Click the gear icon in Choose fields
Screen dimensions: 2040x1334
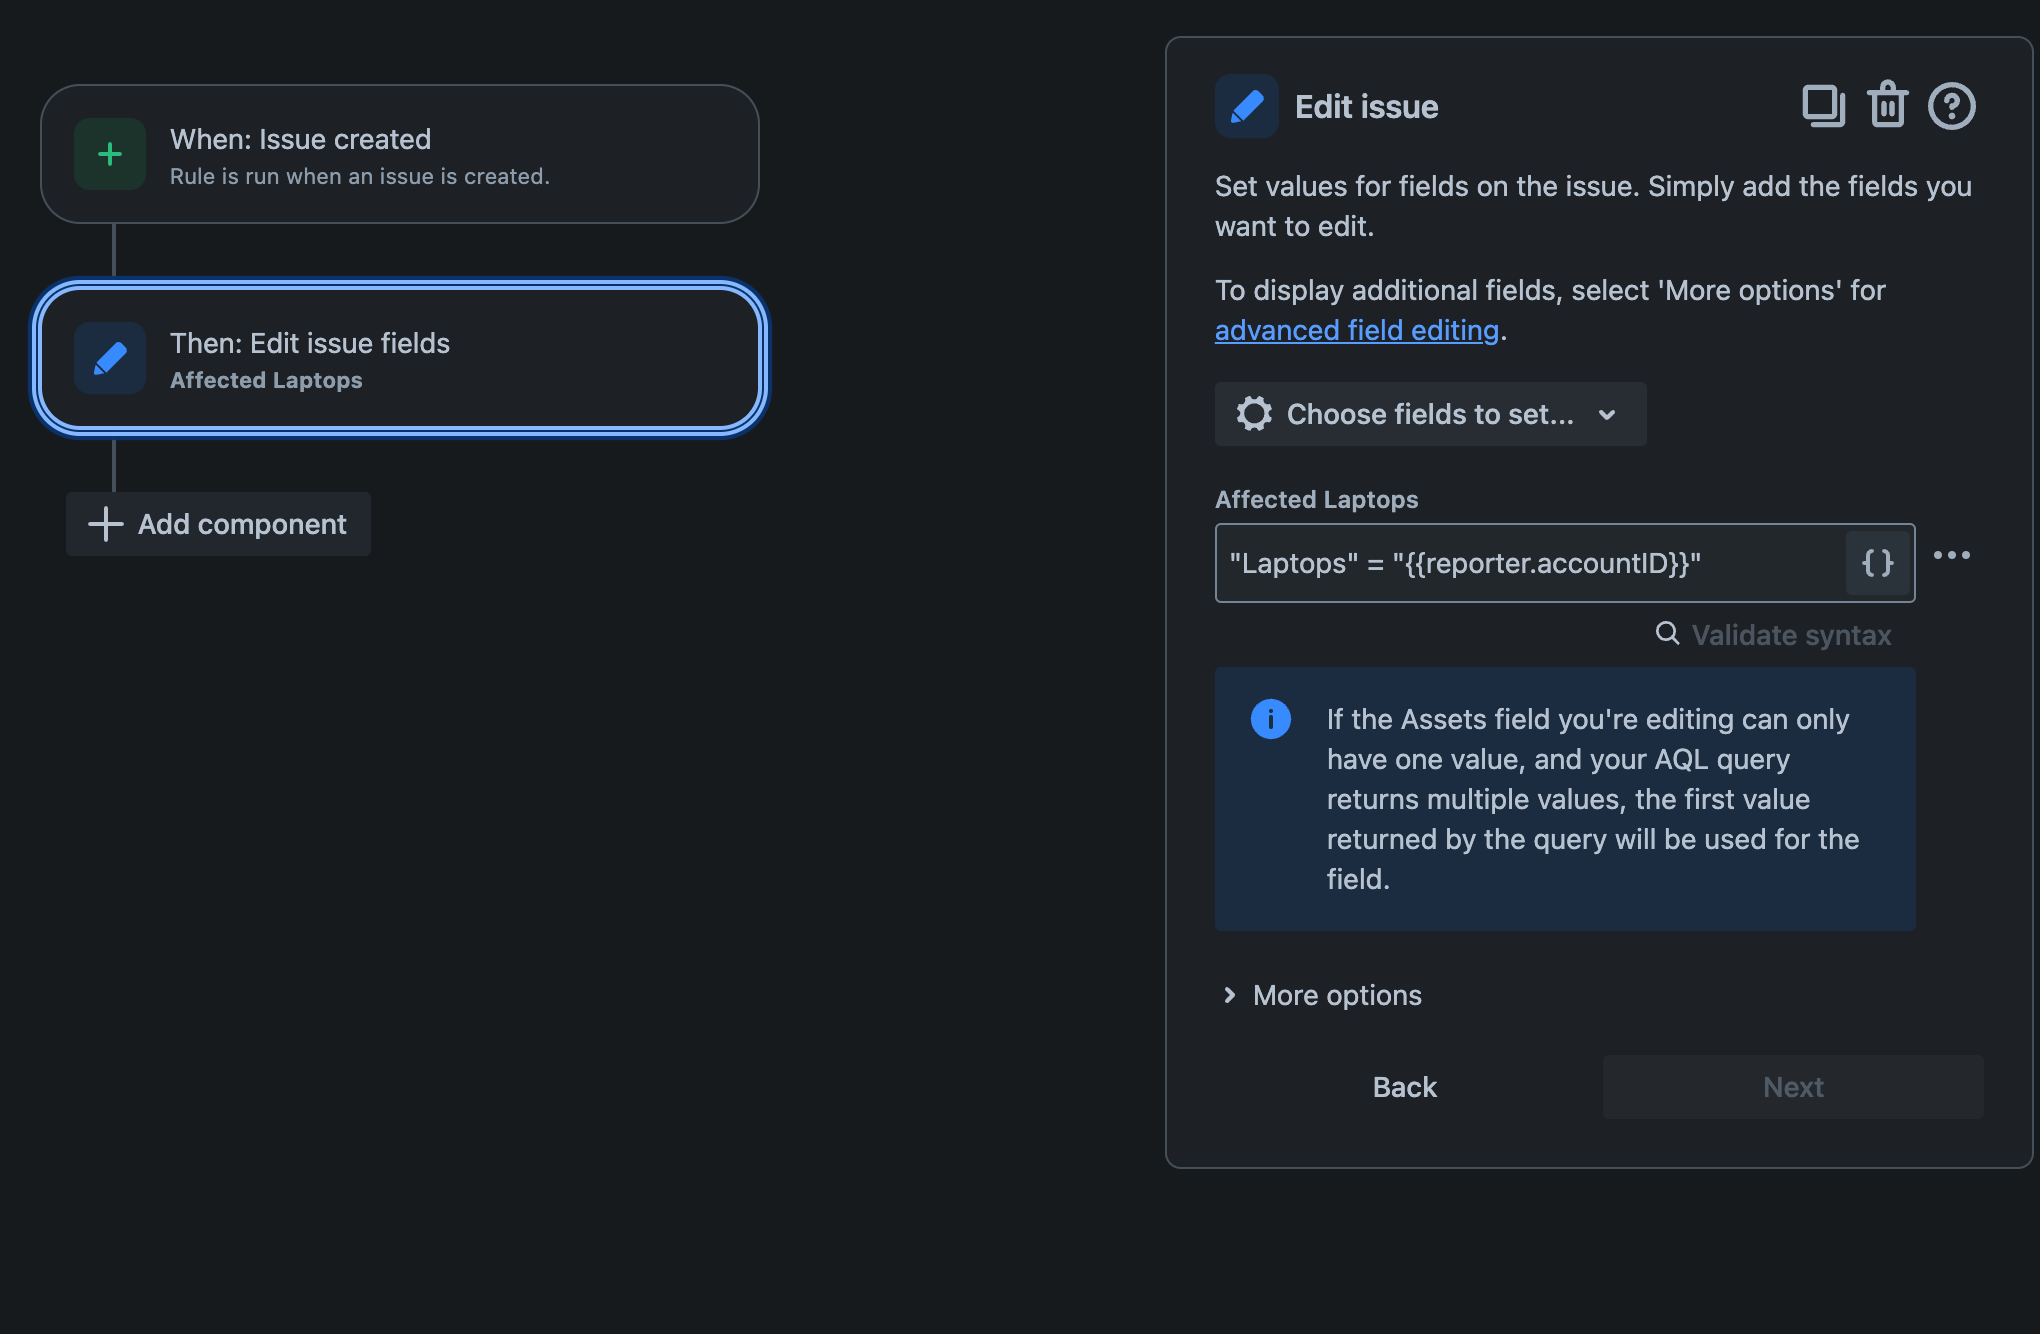(1254, 414)
